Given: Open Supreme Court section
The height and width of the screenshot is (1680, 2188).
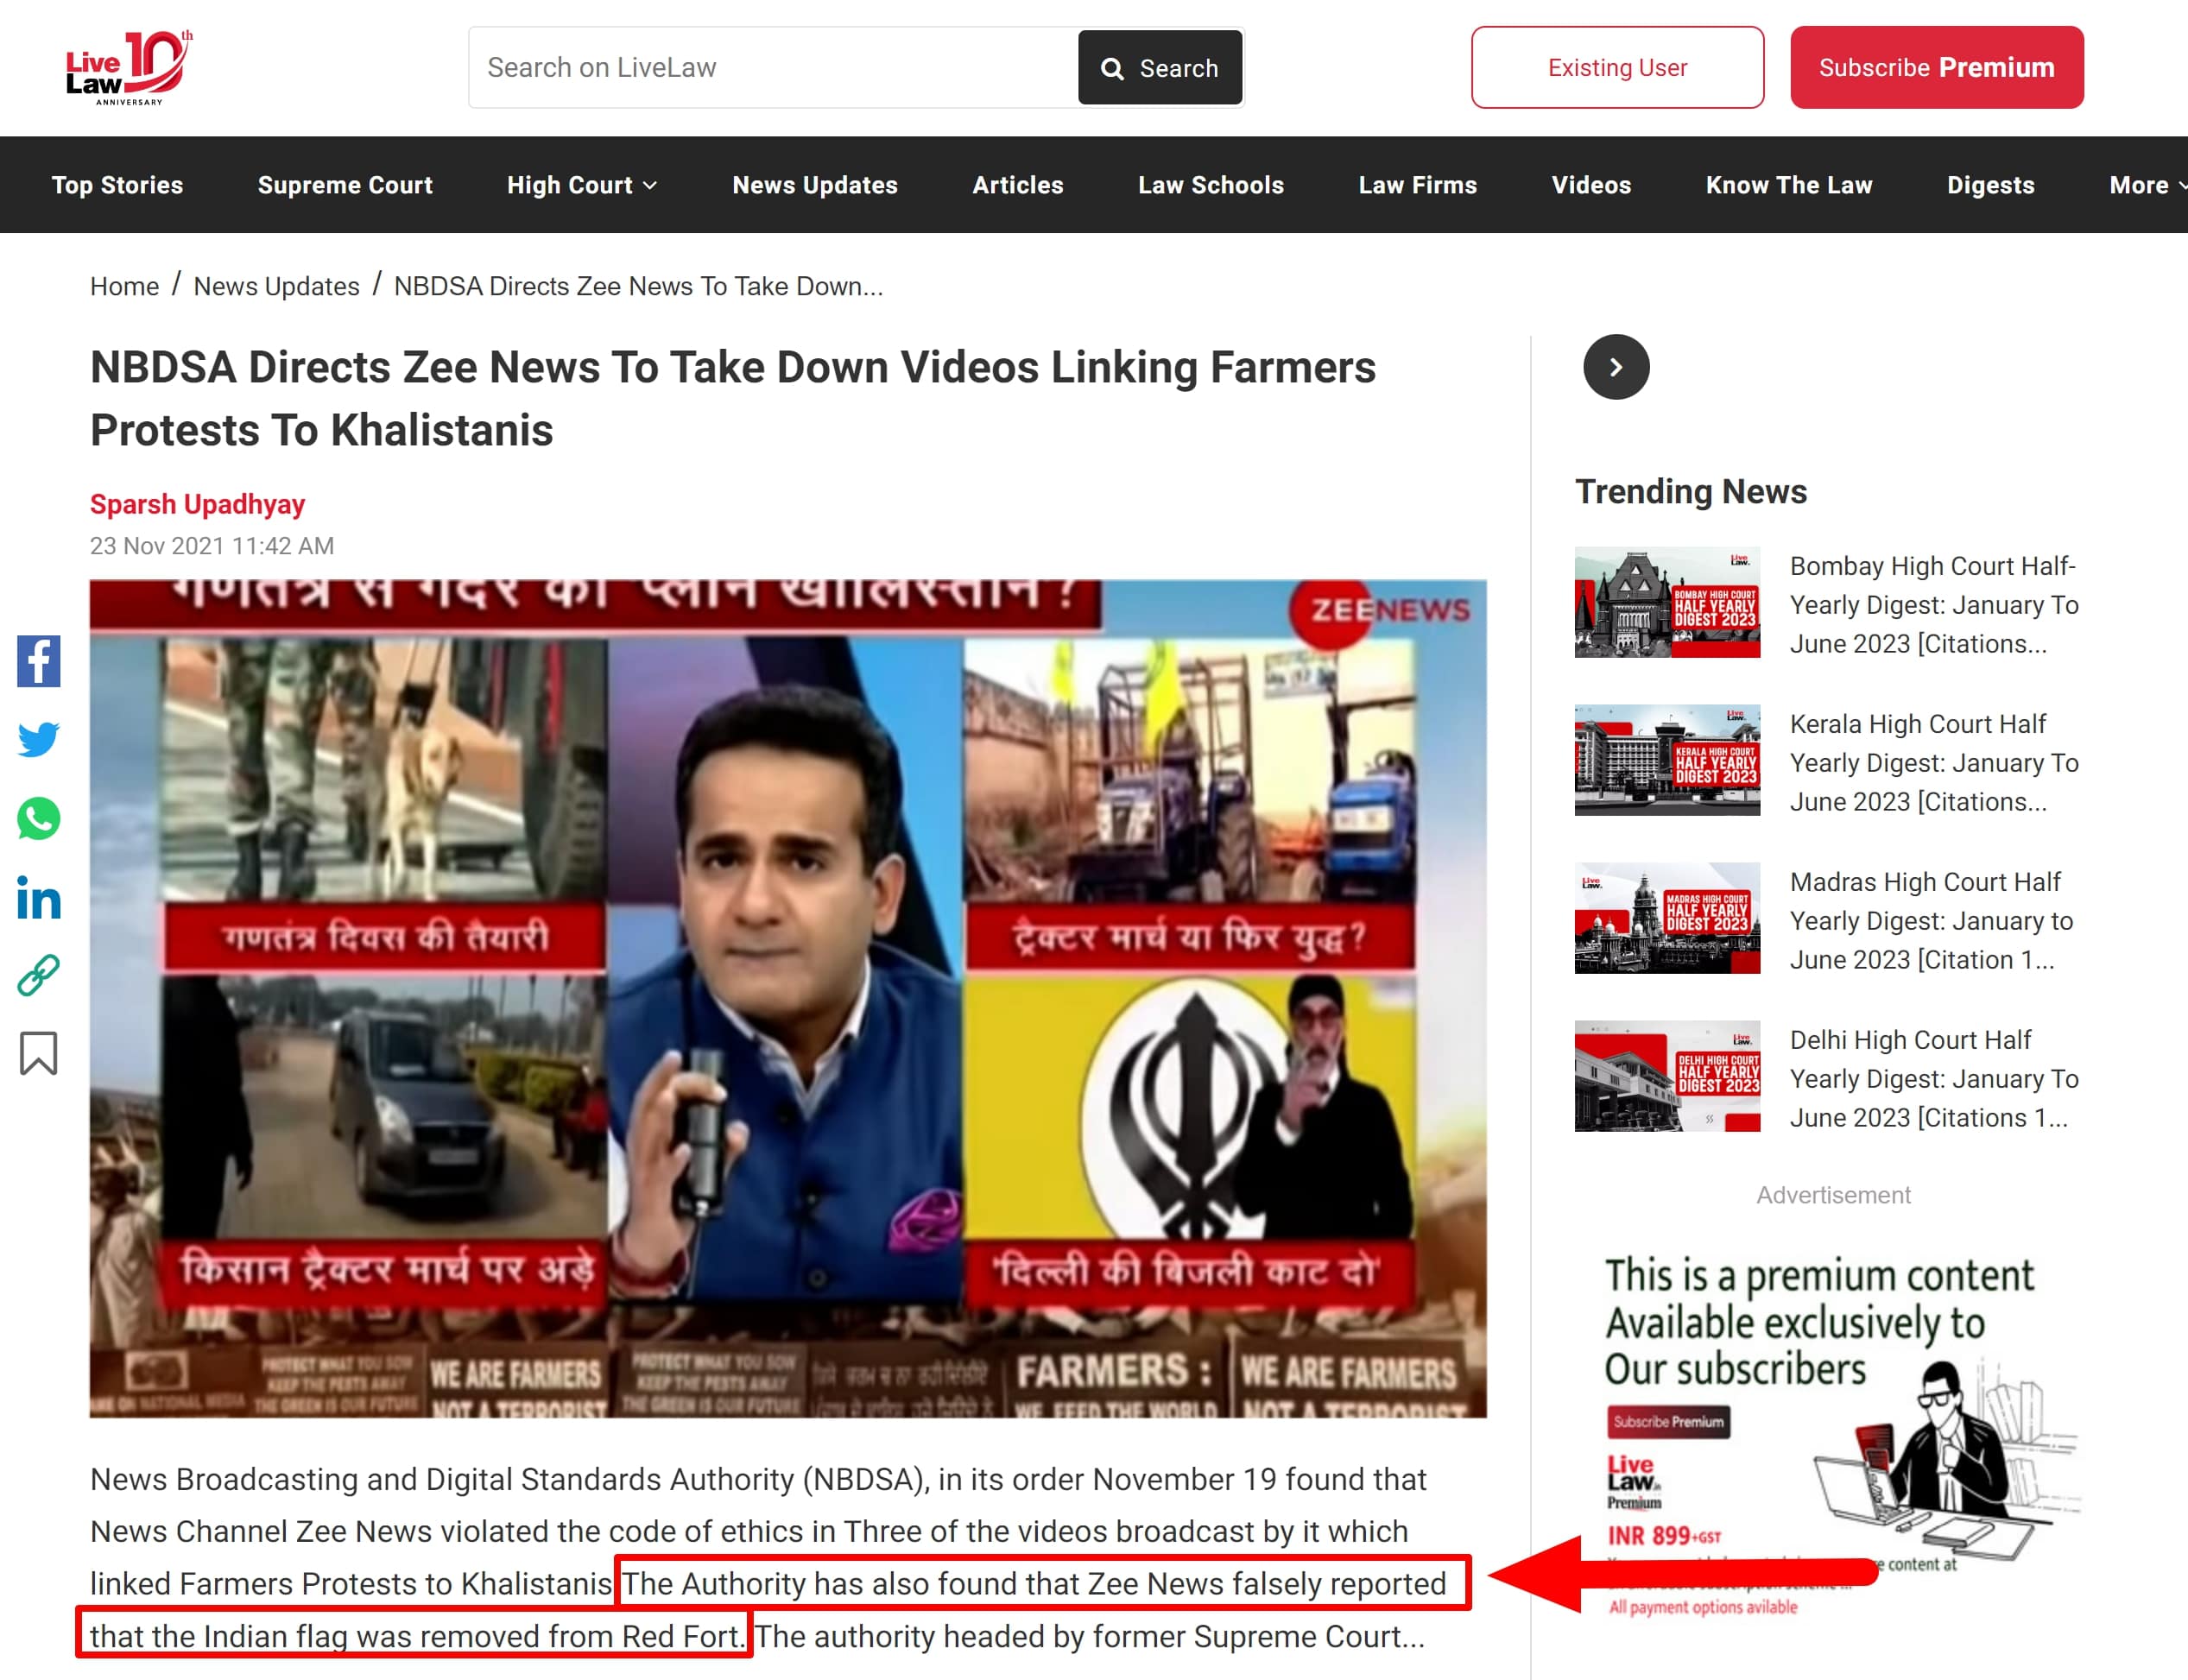Looking at the screenshot, I should pos(345,185).
